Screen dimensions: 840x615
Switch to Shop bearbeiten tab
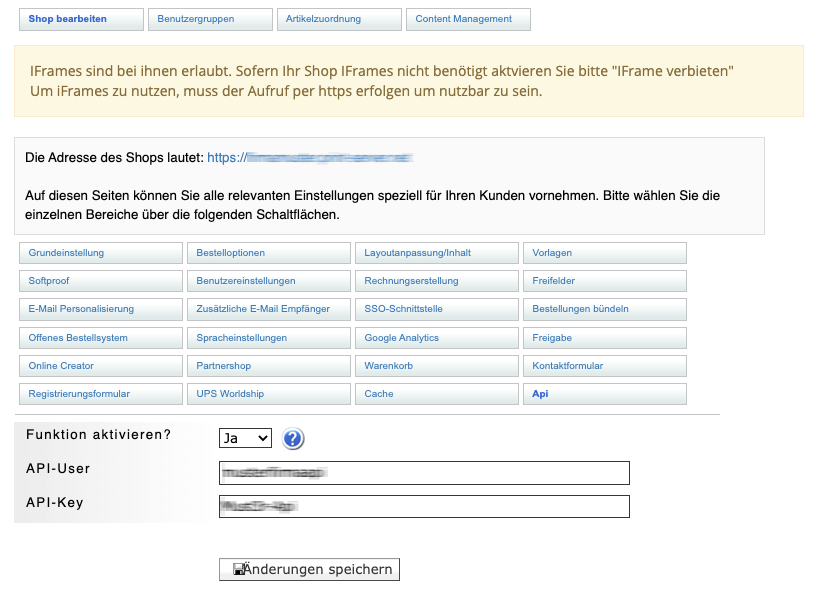[x=81, y=19]
